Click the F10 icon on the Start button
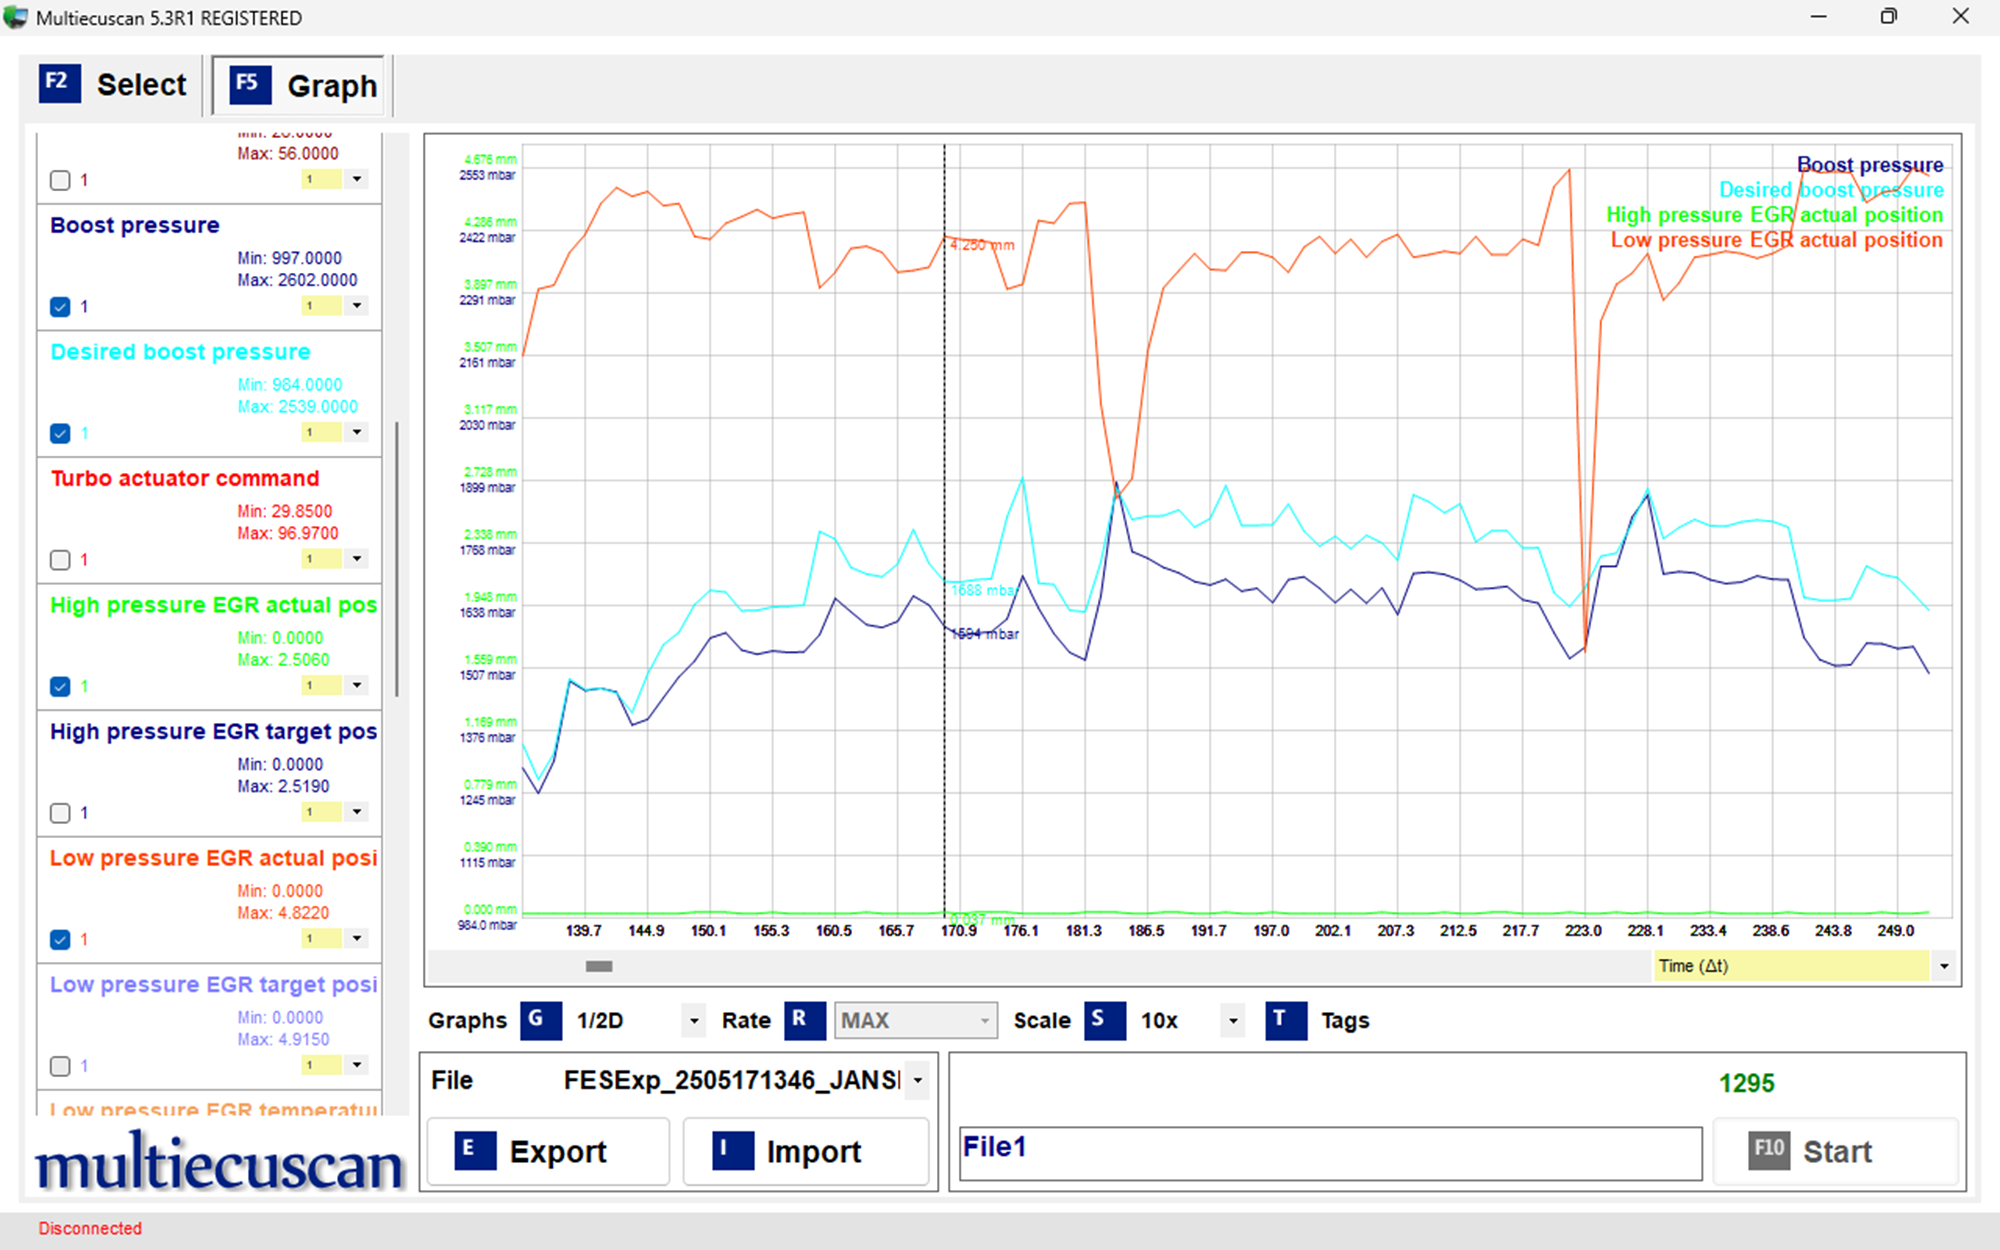The image size is (2000, 1250). [1768, 1150]
